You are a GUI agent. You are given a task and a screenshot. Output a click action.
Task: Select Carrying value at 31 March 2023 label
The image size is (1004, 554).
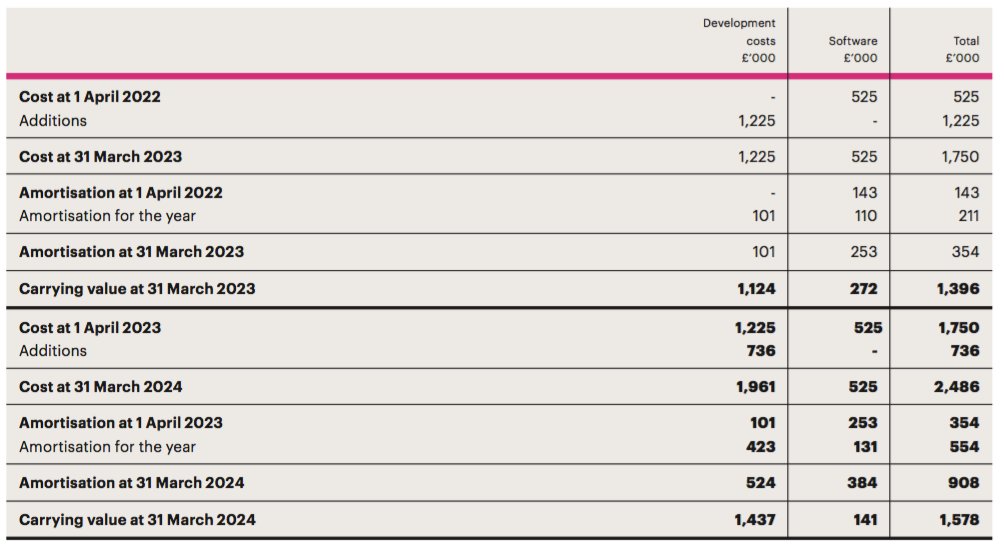tap(137, 289)
